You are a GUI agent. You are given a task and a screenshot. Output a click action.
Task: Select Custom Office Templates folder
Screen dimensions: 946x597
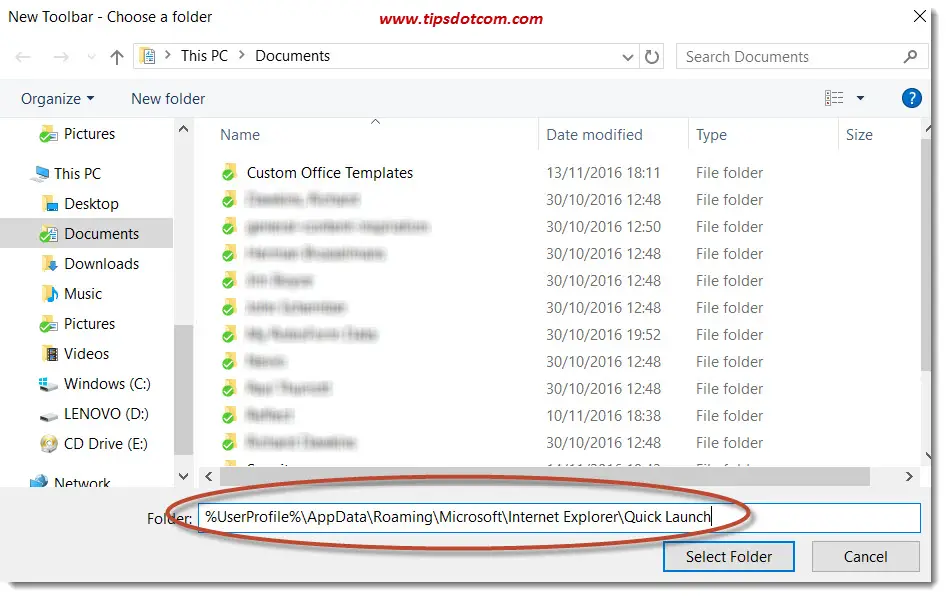[329, 173]
